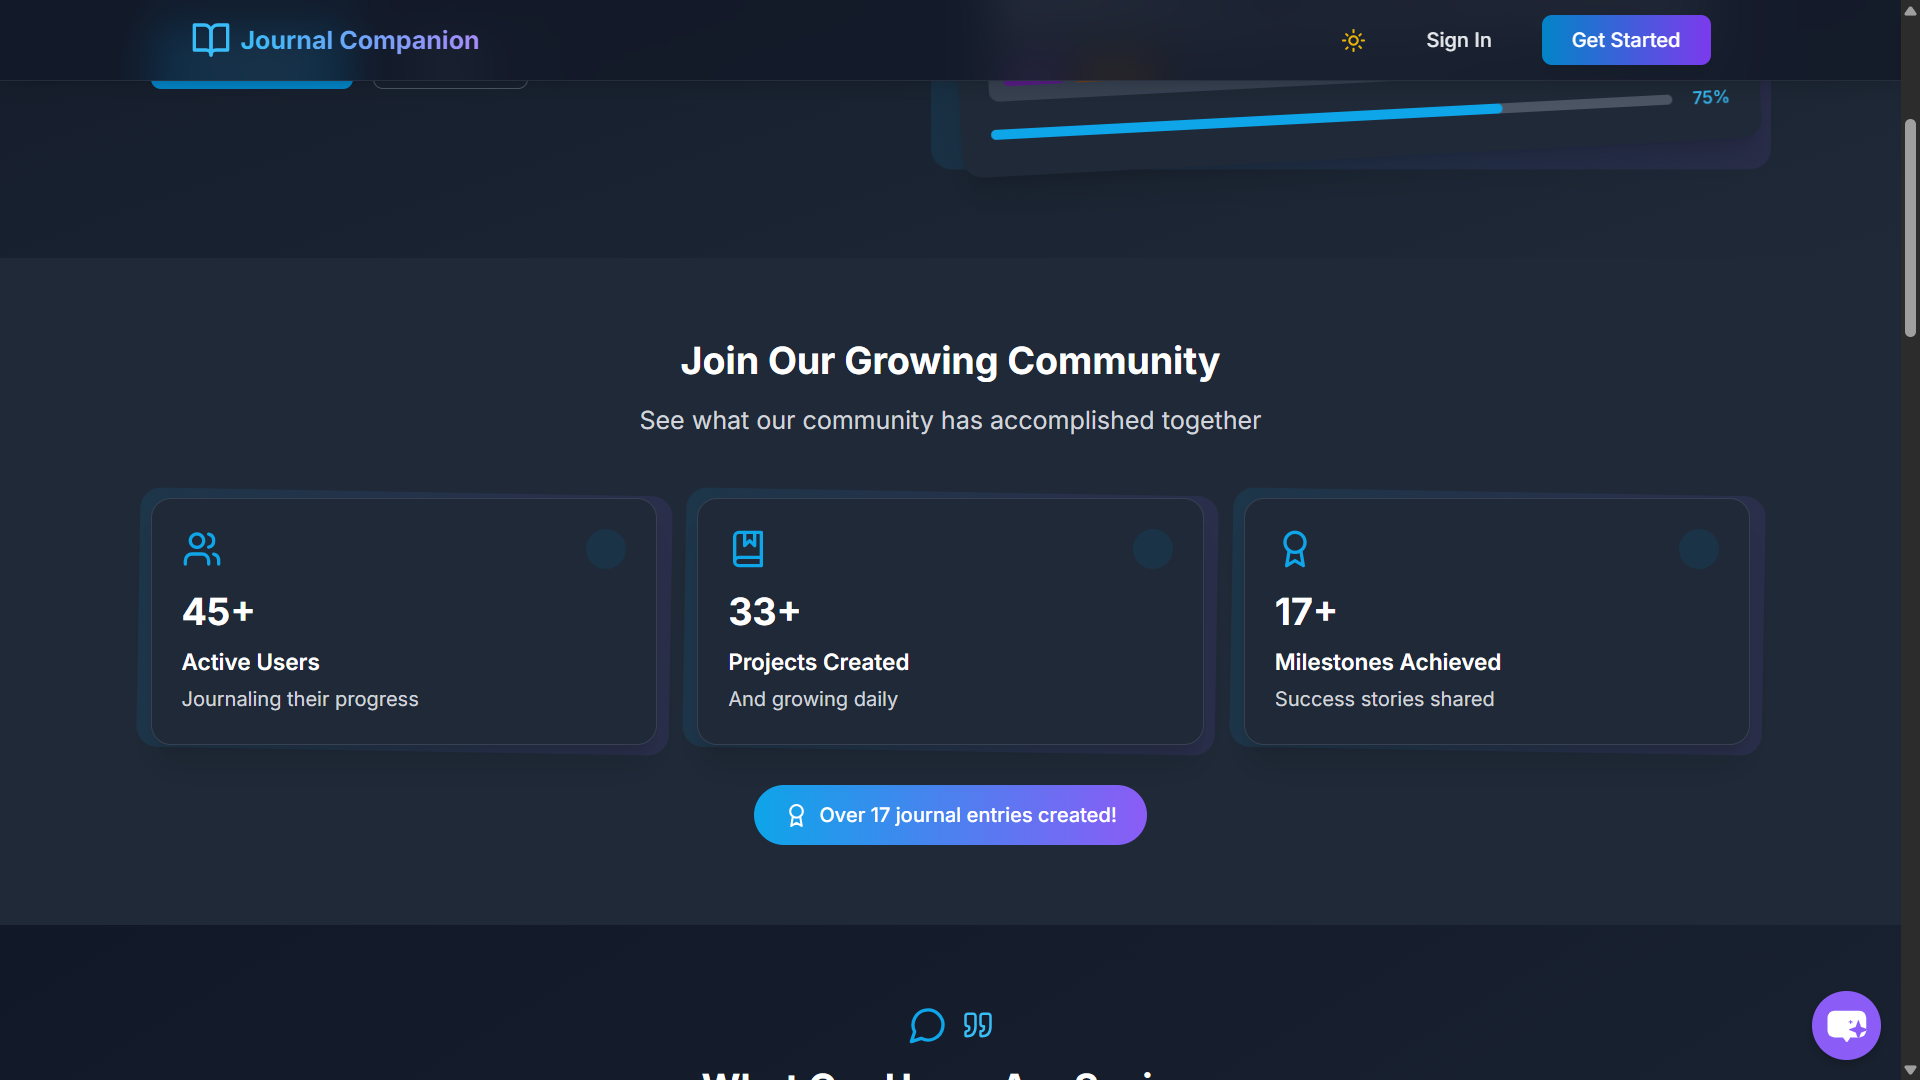Click the speech bubble icon above testimonials
Viewport: 1920px width, 1080px height.
pyautogui.click(x=926, y=1025)
